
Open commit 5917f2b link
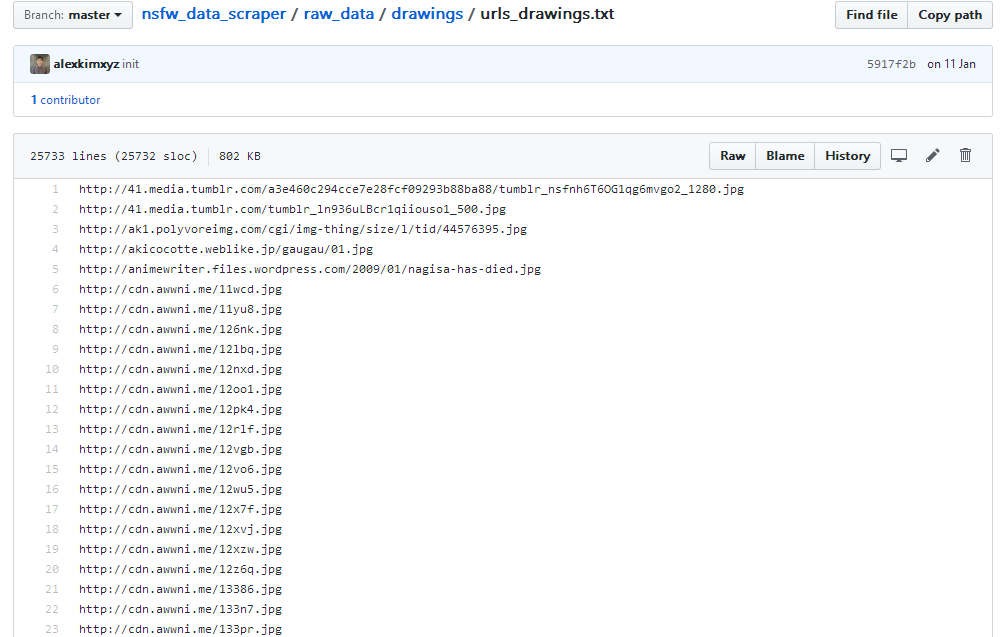[890, 64]
